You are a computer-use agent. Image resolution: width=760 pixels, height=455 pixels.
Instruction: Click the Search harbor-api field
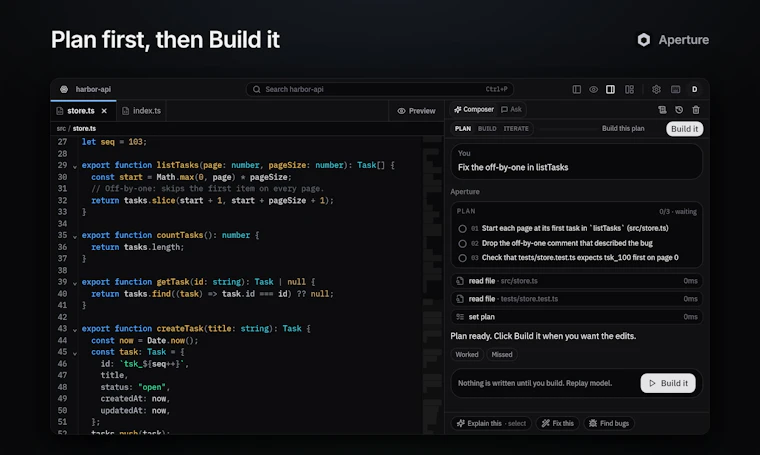[x=380, y=89]
